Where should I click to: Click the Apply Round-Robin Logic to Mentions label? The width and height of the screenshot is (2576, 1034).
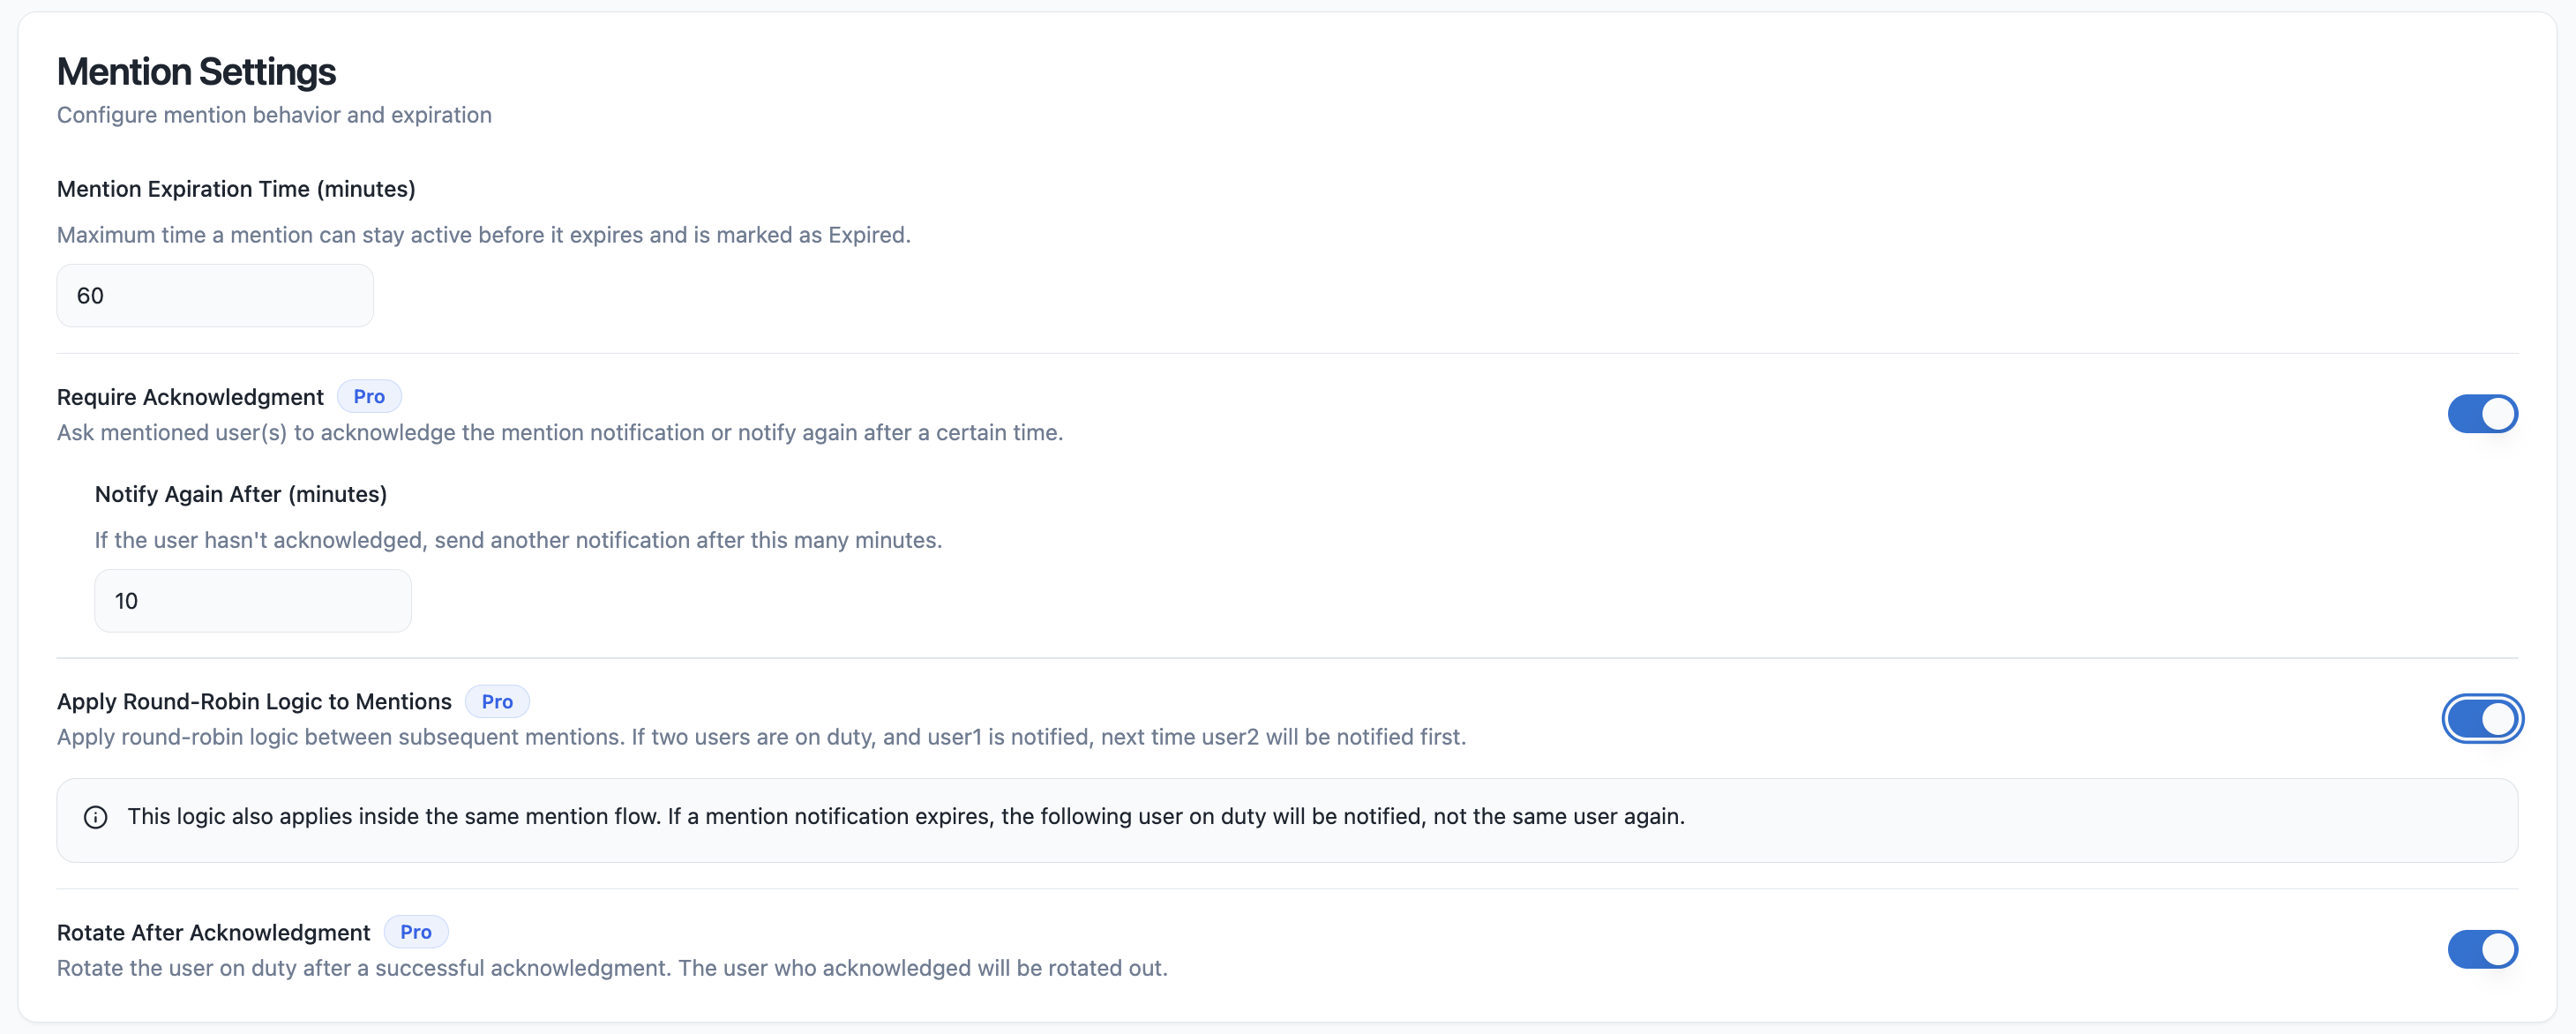tap(254, 702)
